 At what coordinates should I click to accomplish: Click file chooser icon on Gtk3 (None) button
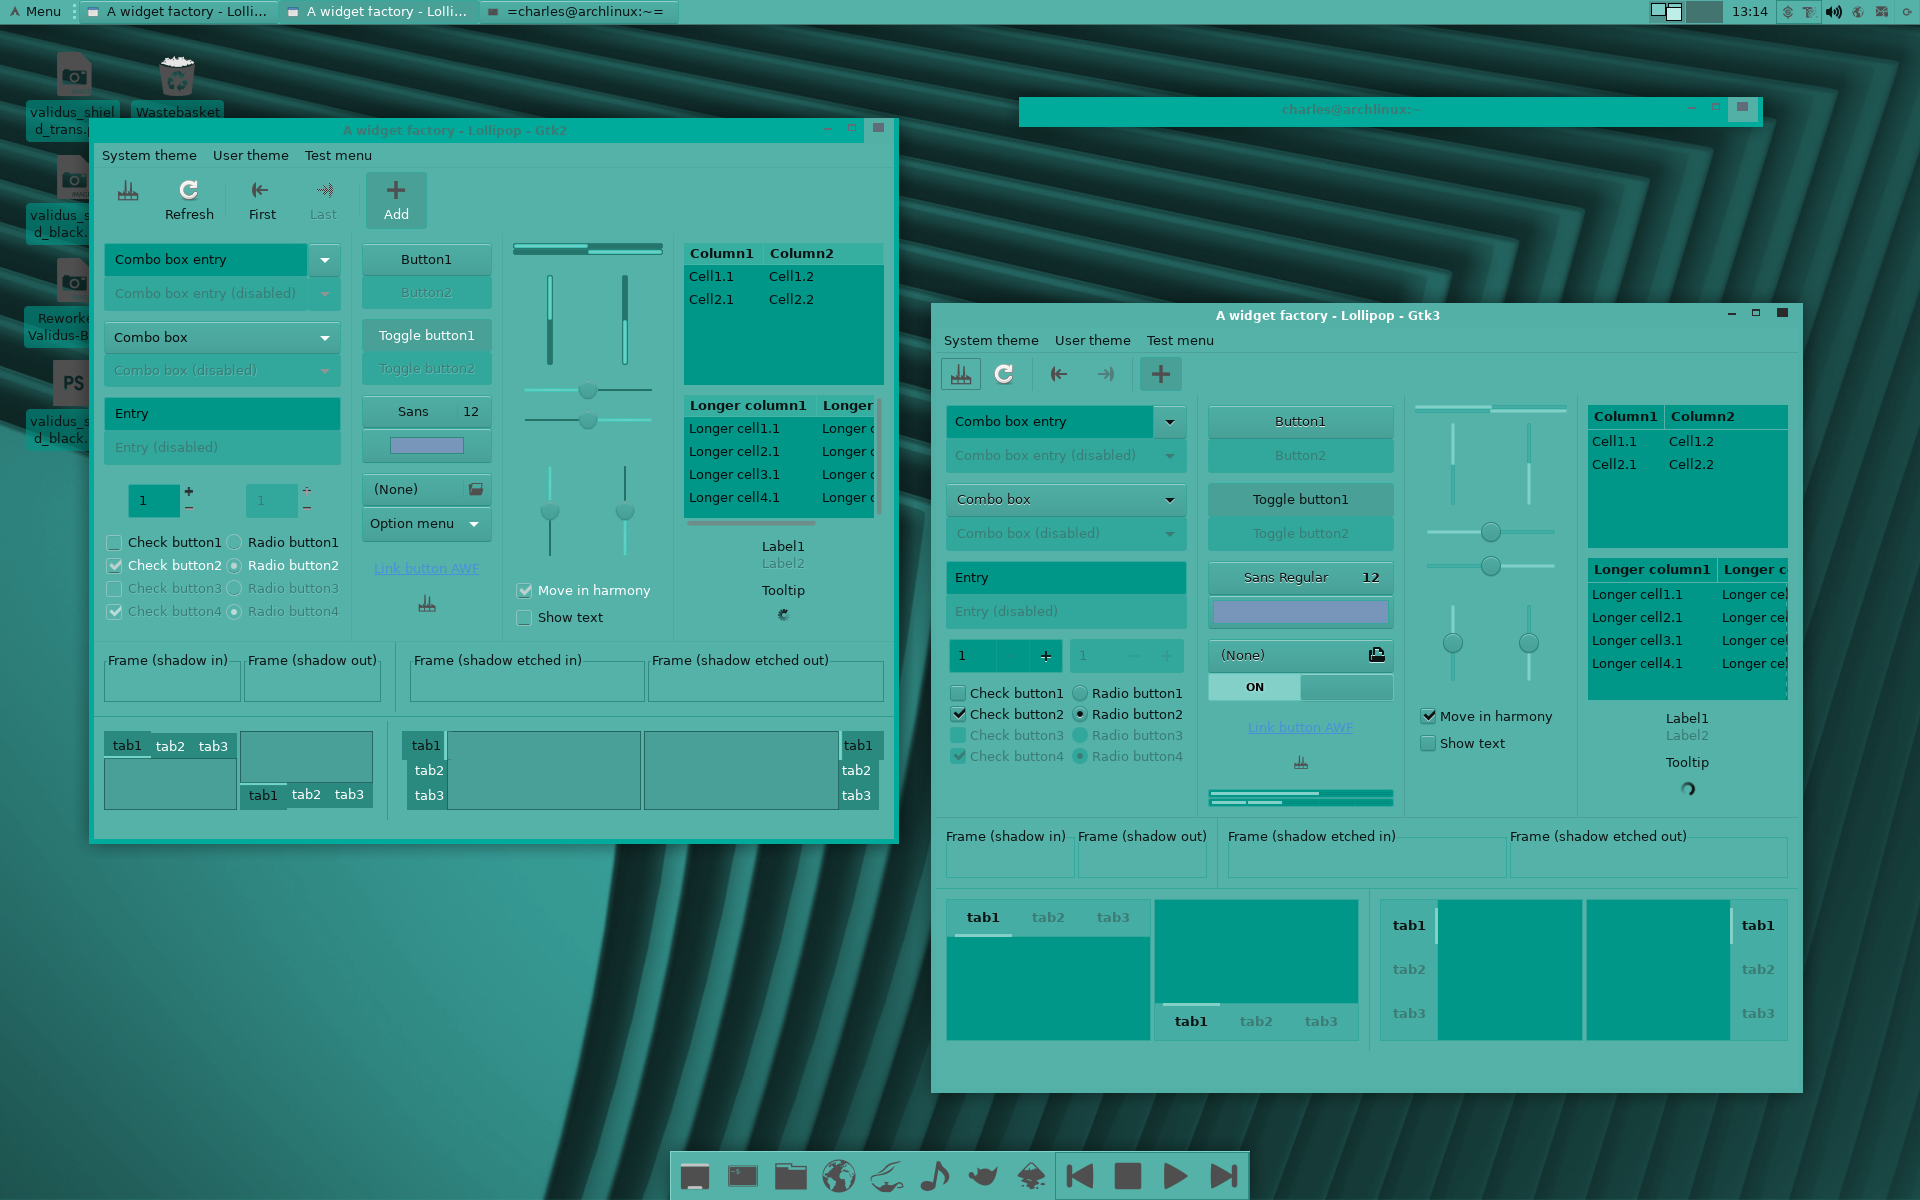tap(1377, 655)
